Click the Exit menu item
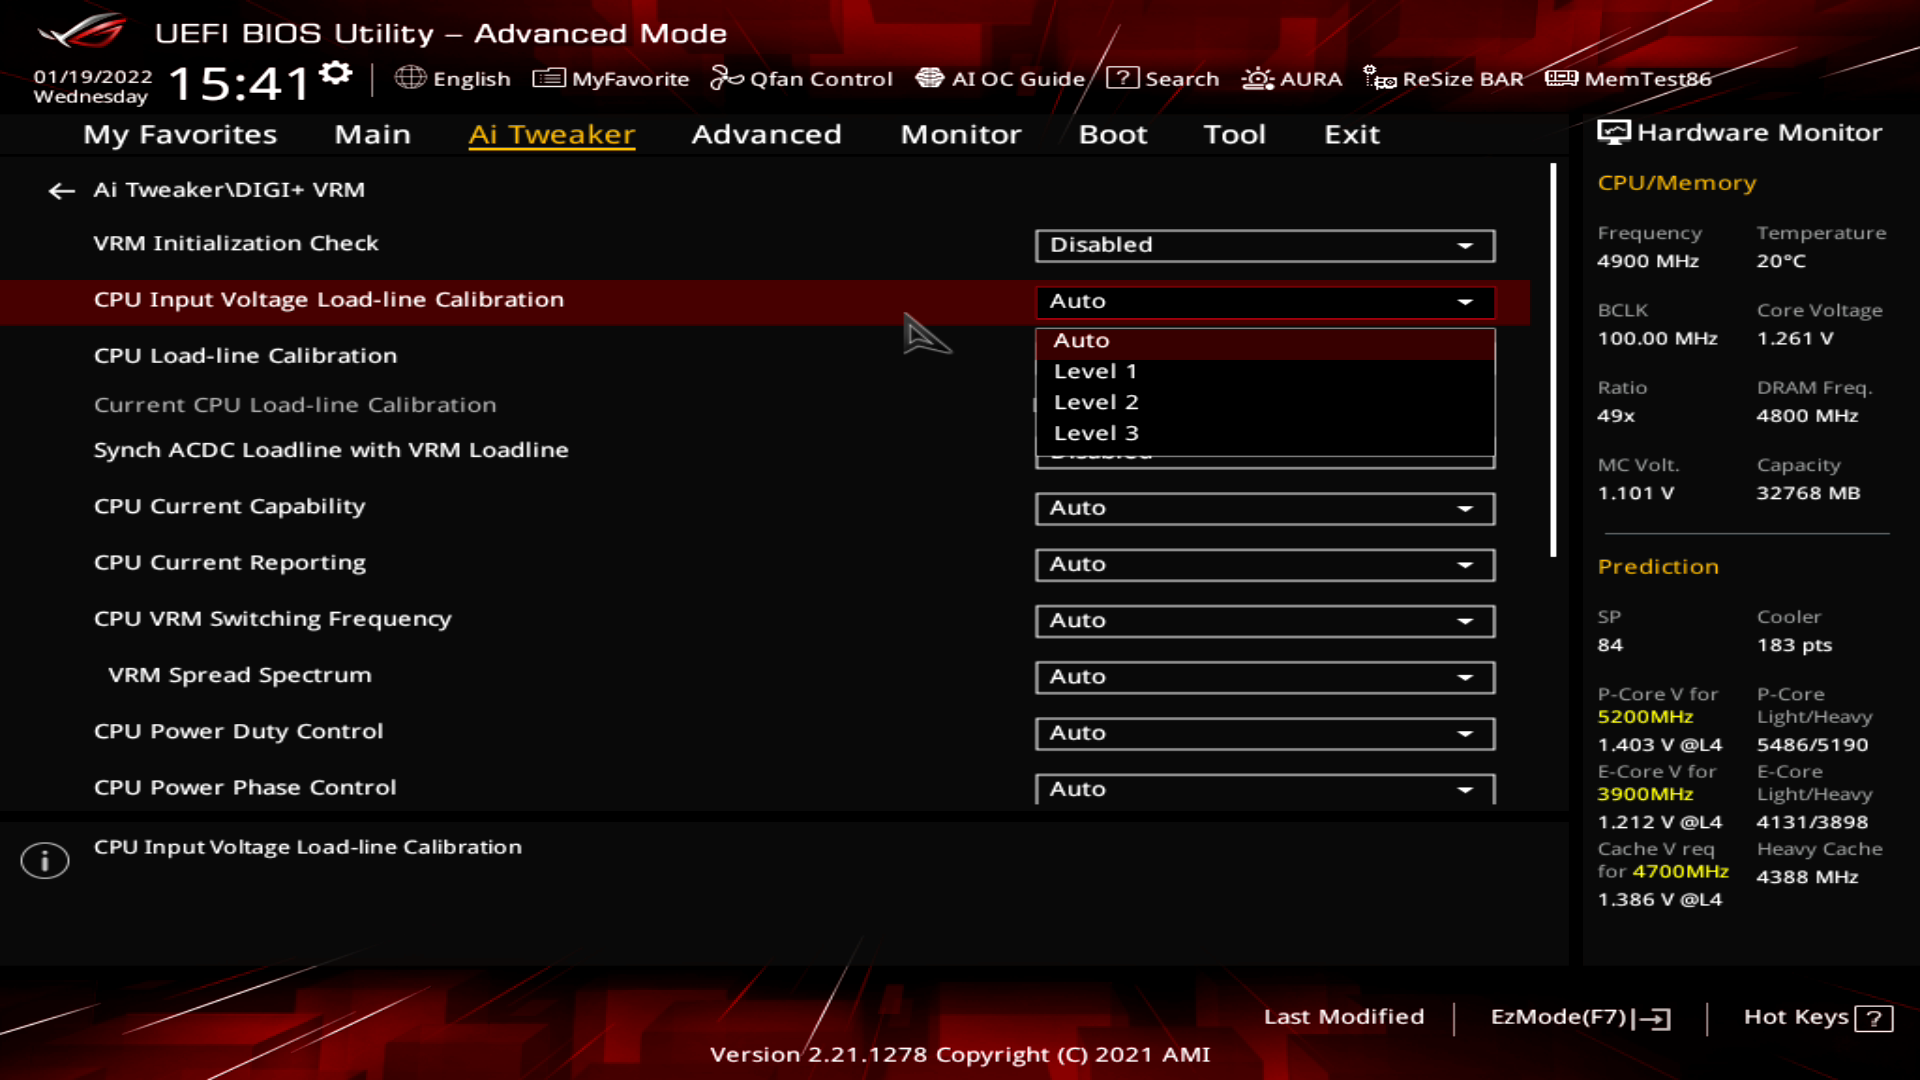The image size is (1920, 1080). 1353,133
